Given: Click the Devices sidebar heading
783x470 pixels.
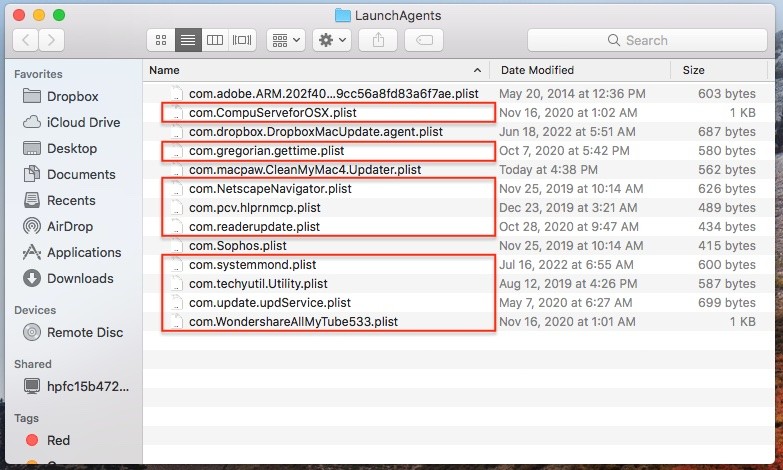Looking at the screenshot, I should pos(35,310).
